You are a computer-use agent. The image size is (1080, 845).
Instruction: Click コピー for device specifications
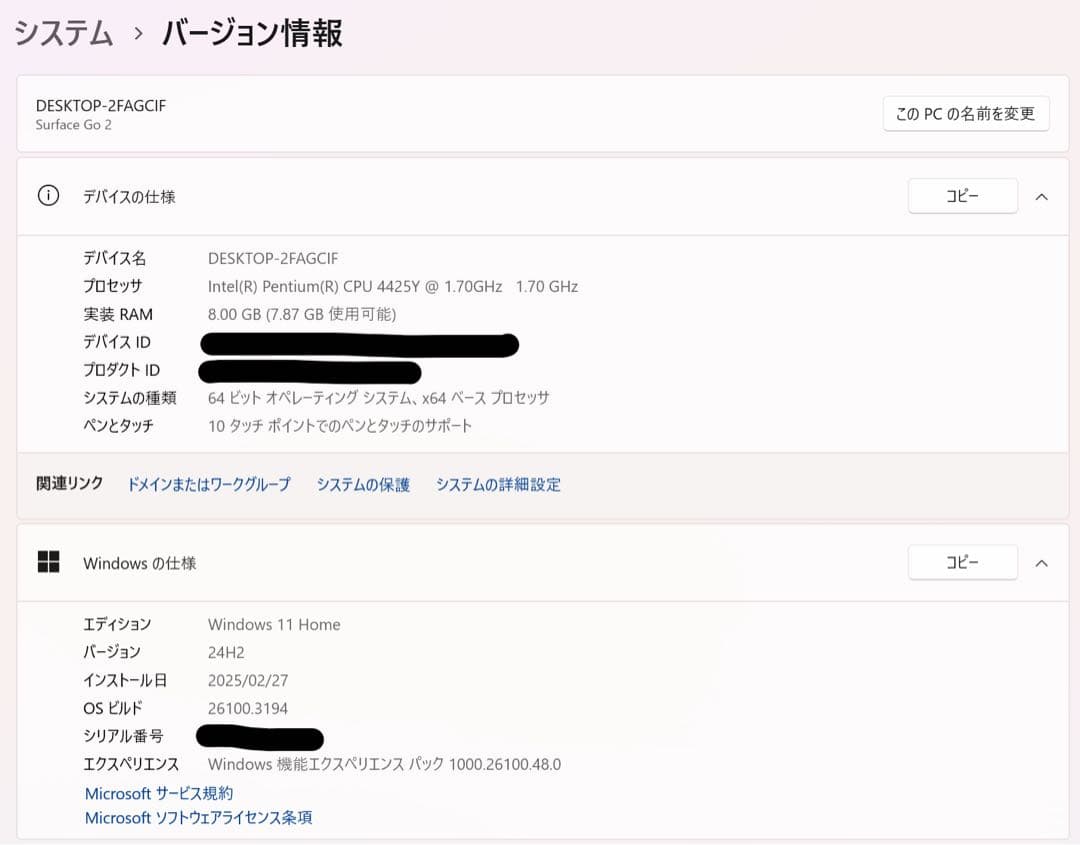point(962,196)
